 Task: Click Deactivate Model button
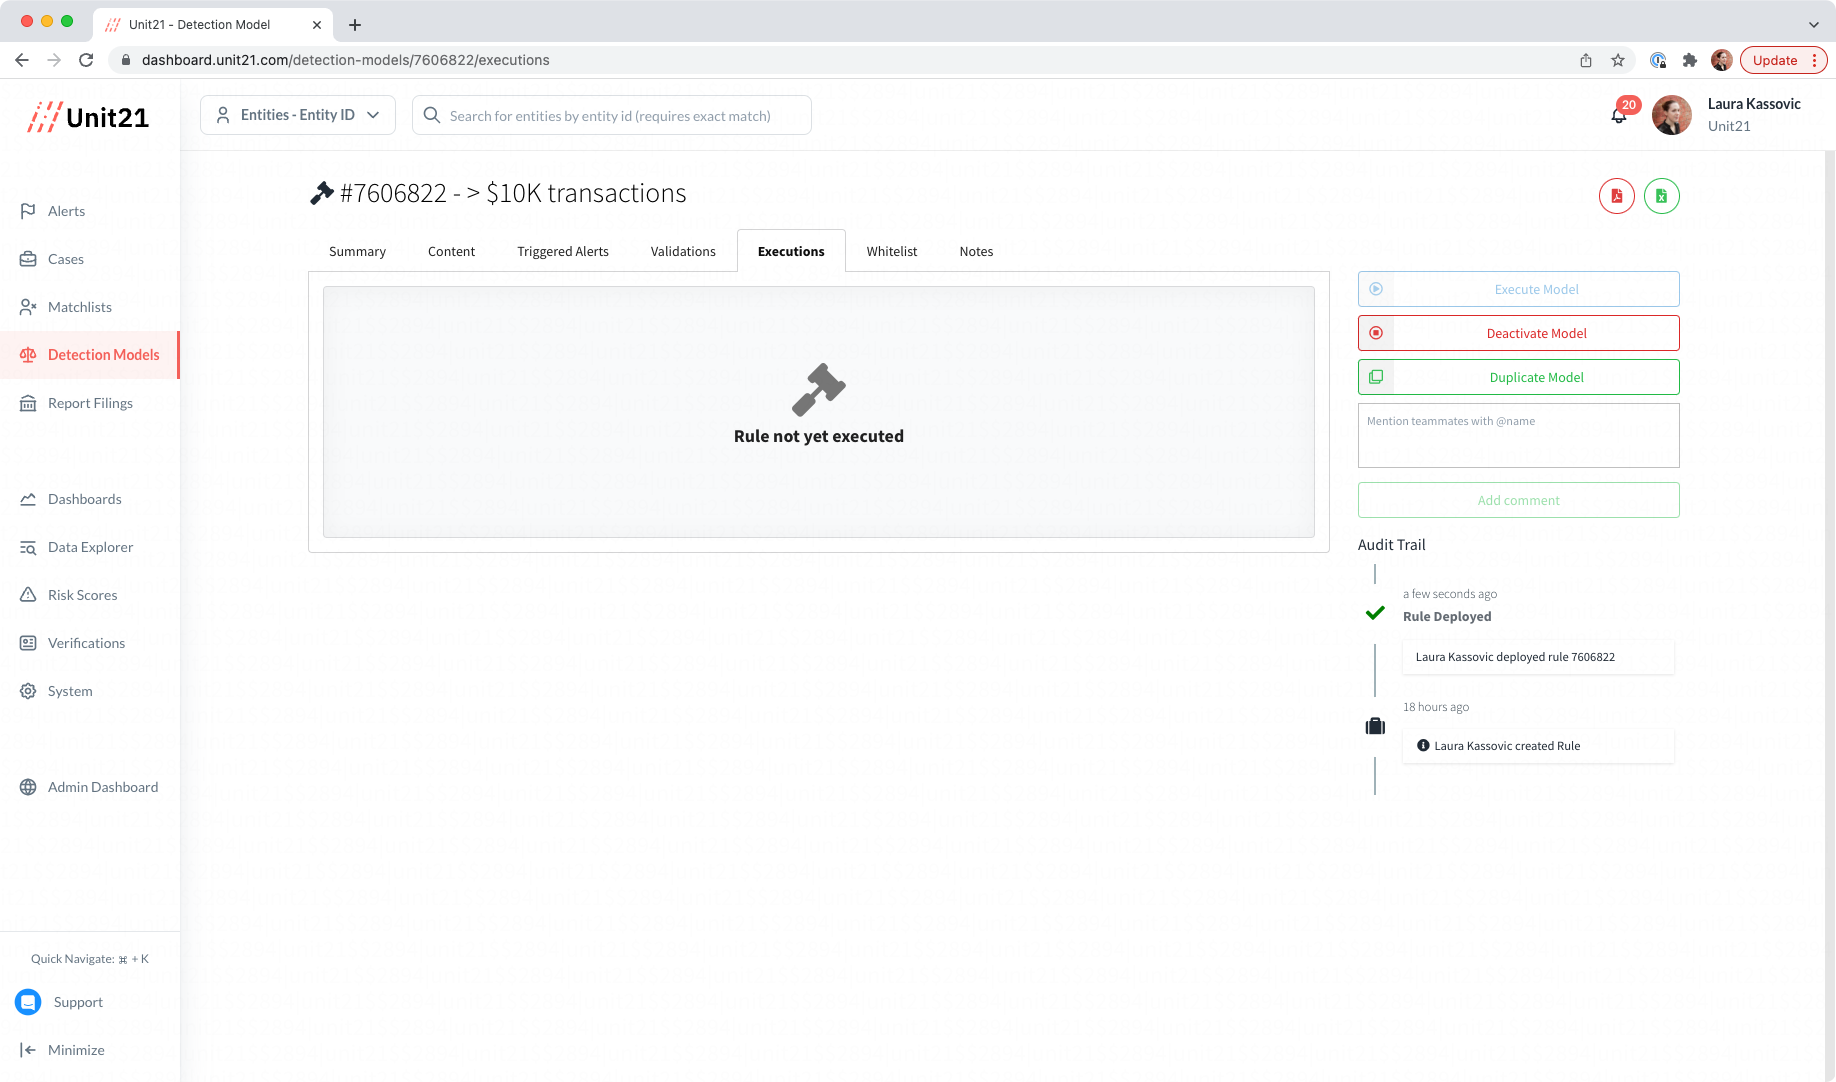1518,333
